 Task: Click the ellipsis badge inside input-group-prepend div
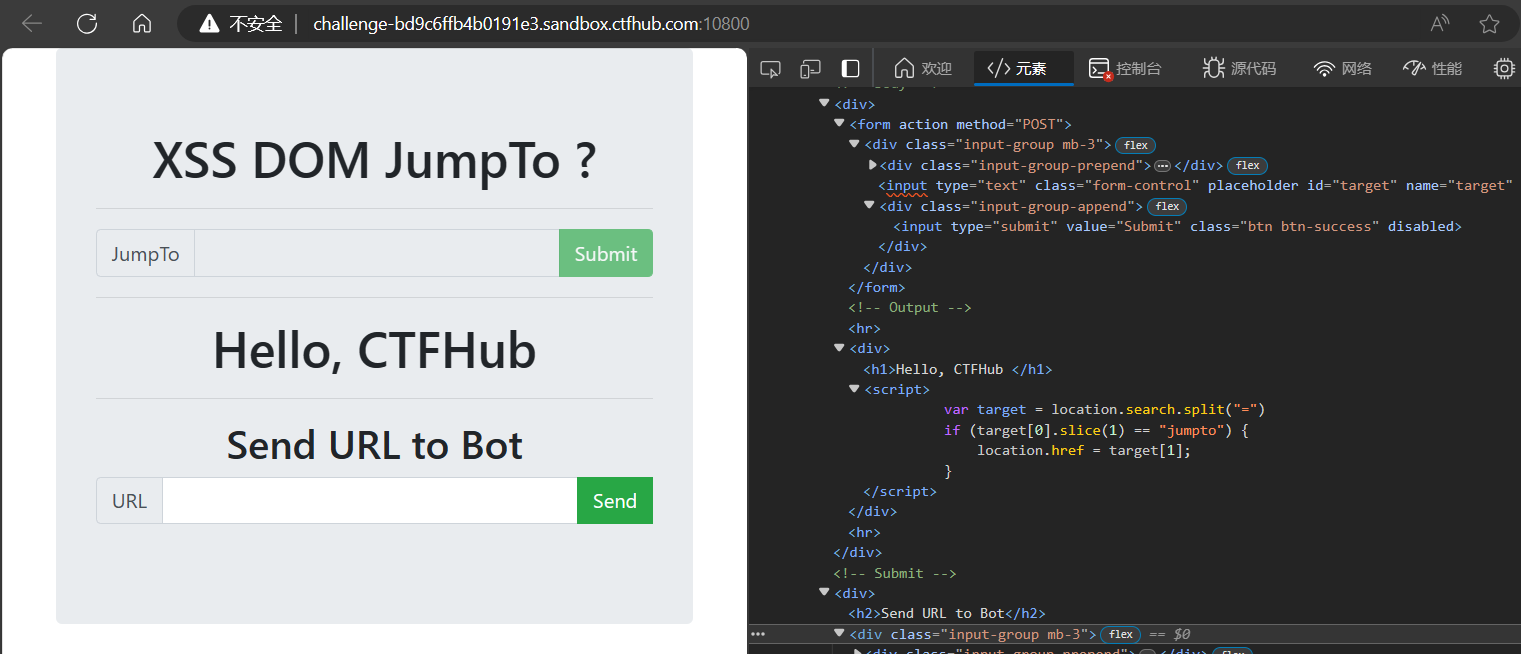click(1162, 165)
